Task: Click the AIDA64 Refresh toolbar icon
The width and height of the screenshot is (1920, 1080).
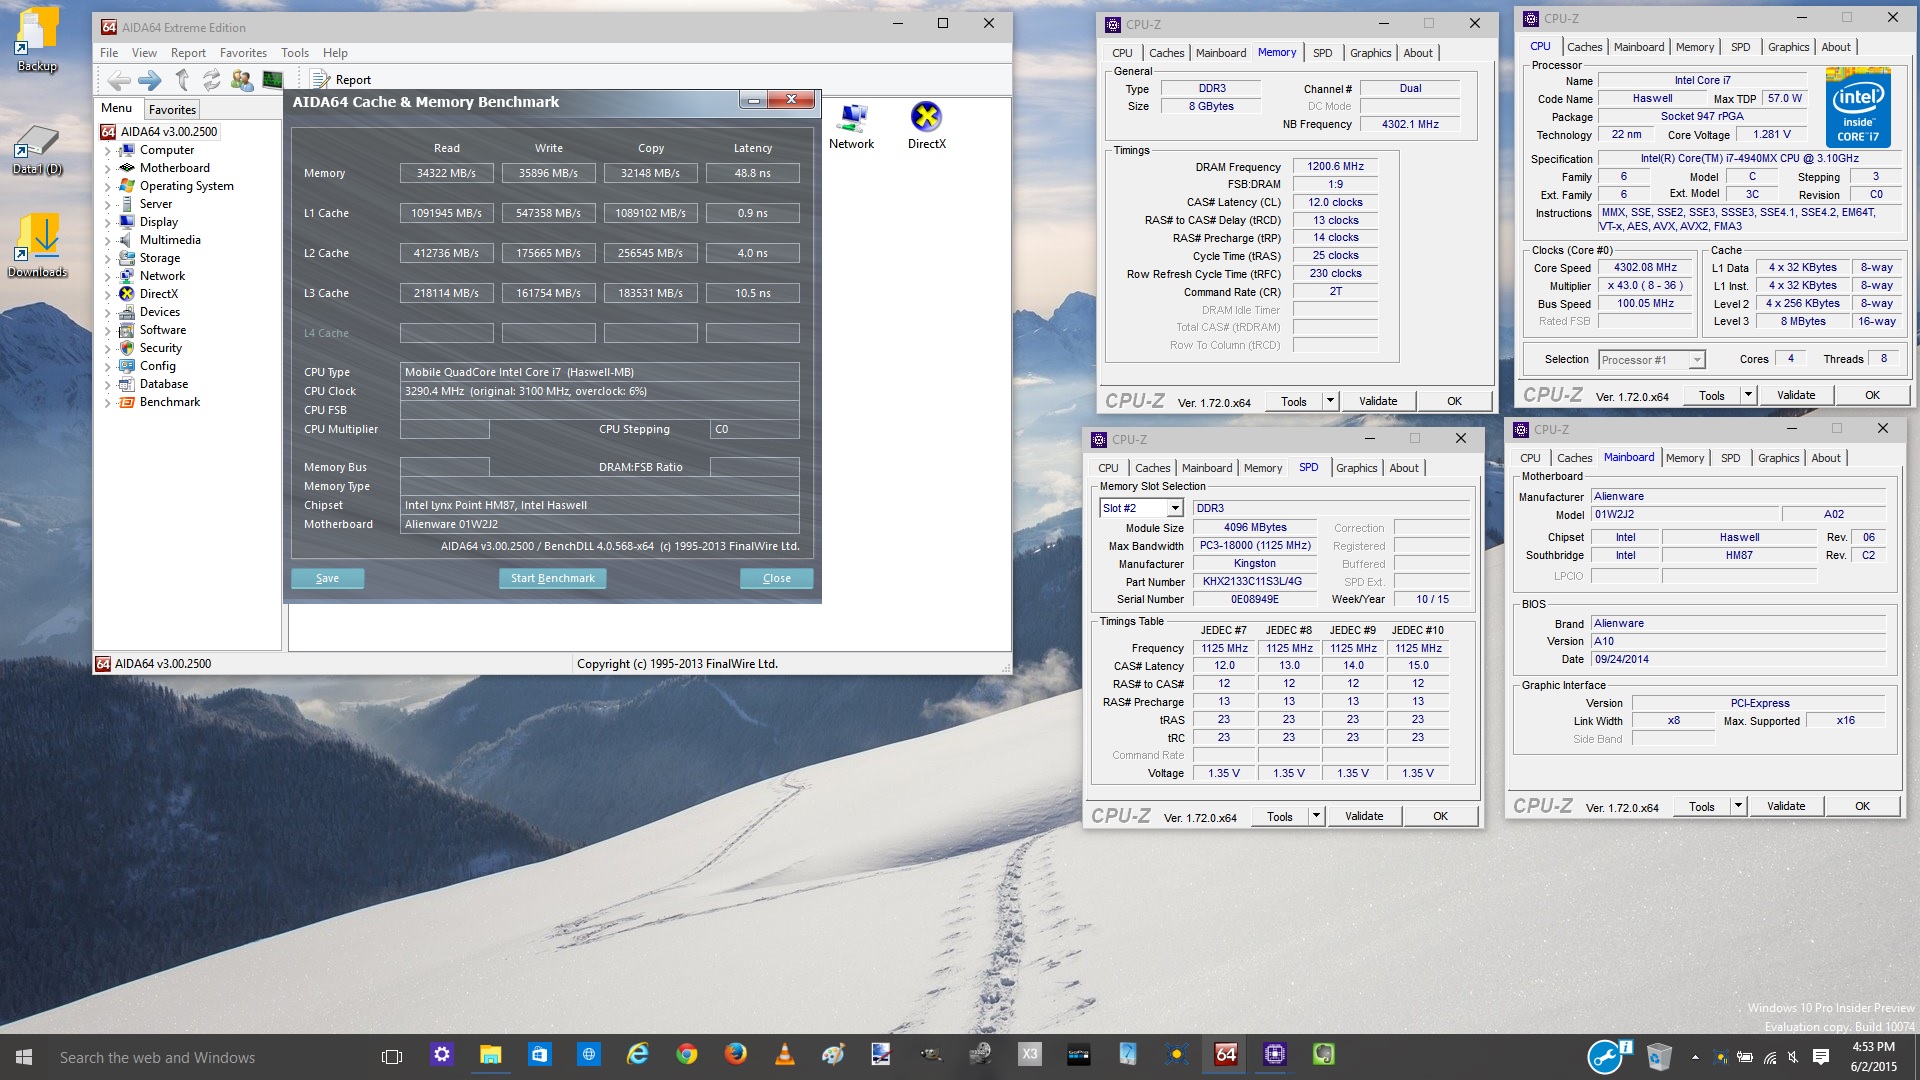Action: point(212,80)
